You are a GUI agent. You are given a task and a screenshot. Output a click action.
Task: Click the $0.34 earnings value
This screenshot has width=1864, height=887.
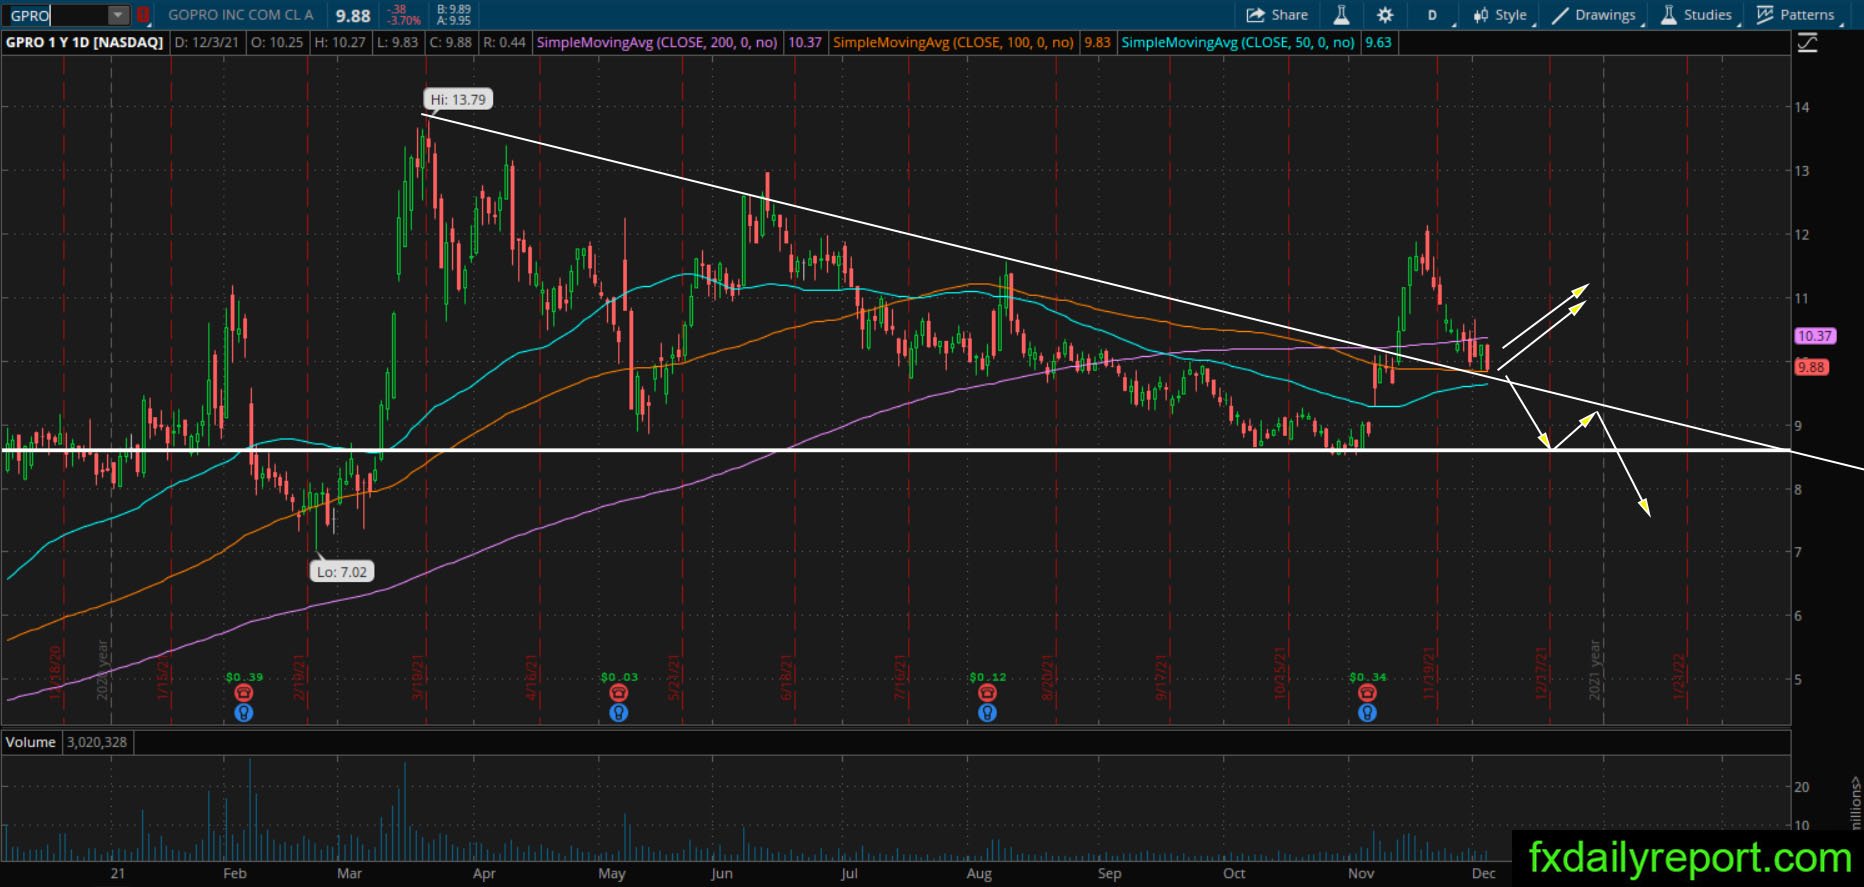(1367, 677)
